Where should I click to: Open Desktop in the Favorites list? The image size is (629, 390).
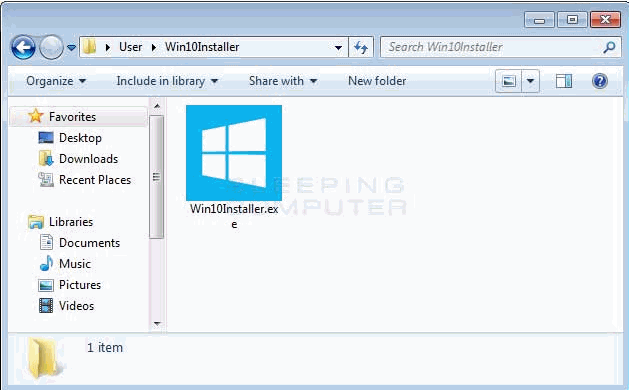pyautogui.click(x=80, y=138)
